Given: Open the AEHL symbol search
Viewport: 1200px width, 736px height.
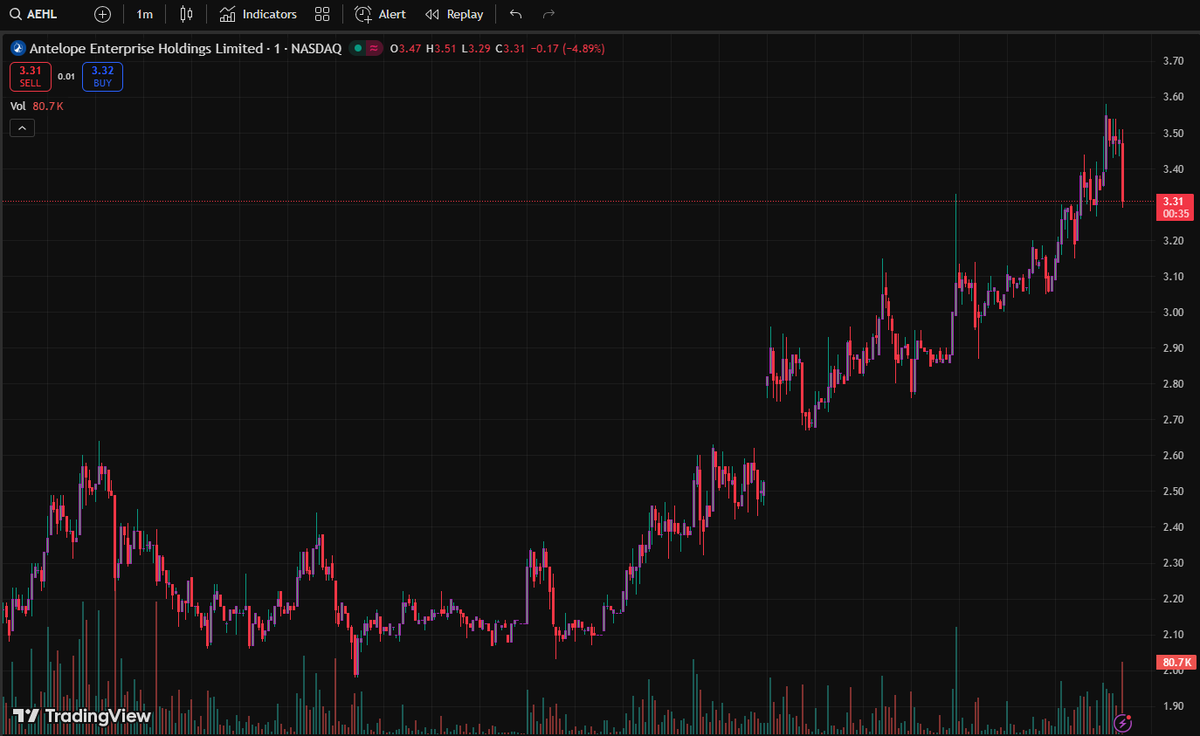Looking at the screenshot, I should tap(34, 14).
